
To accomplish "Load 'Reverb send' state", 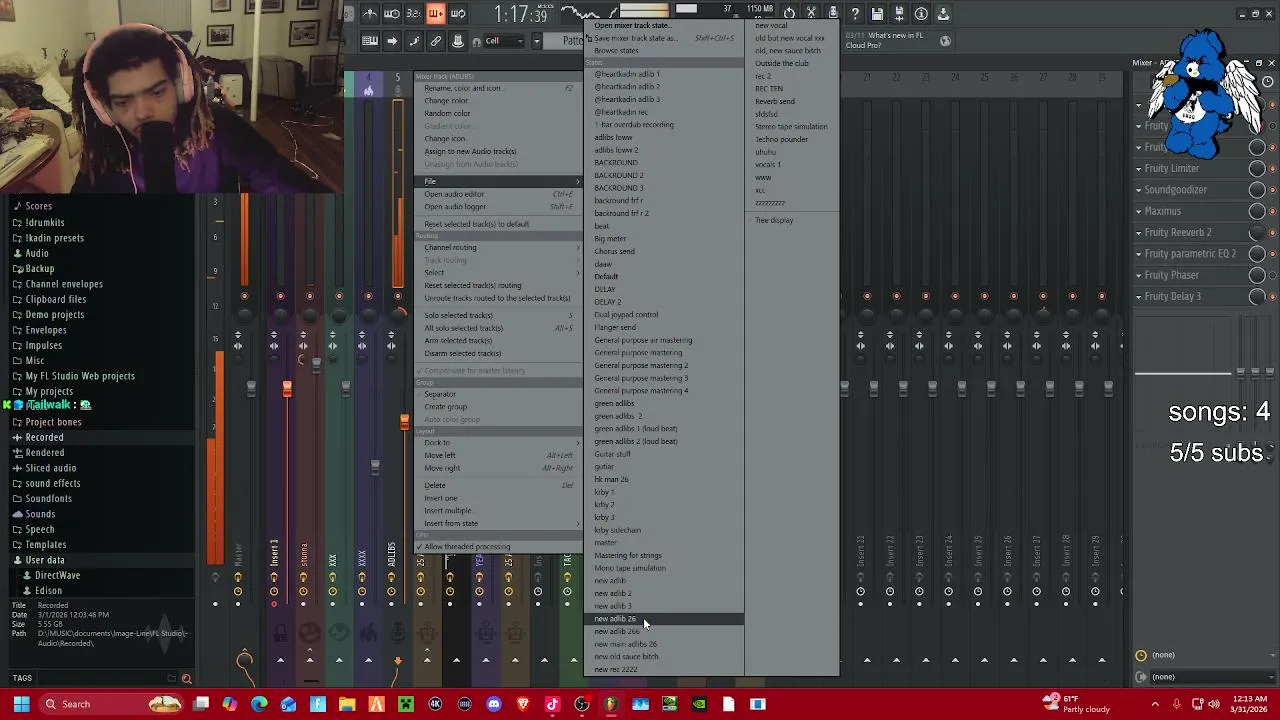I will pos(792,101).
